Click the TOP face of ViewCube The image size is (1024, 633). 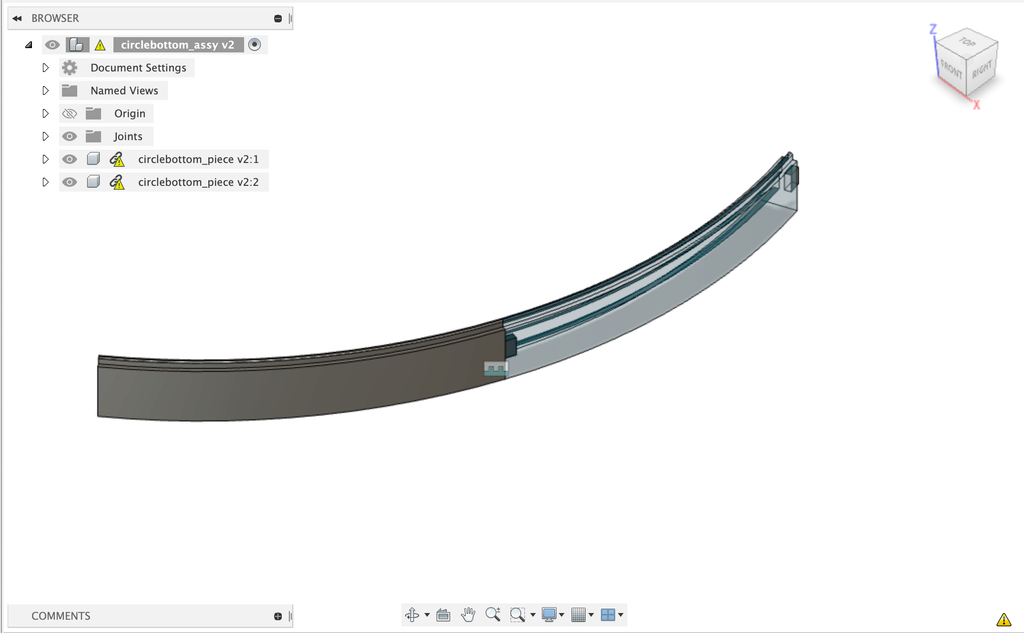(x=968, y=42)
